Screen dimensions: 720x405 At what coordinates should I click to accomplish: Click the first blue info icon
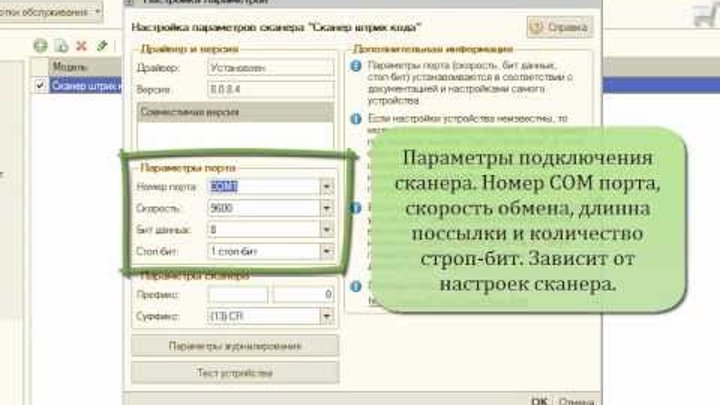[356, 66]
